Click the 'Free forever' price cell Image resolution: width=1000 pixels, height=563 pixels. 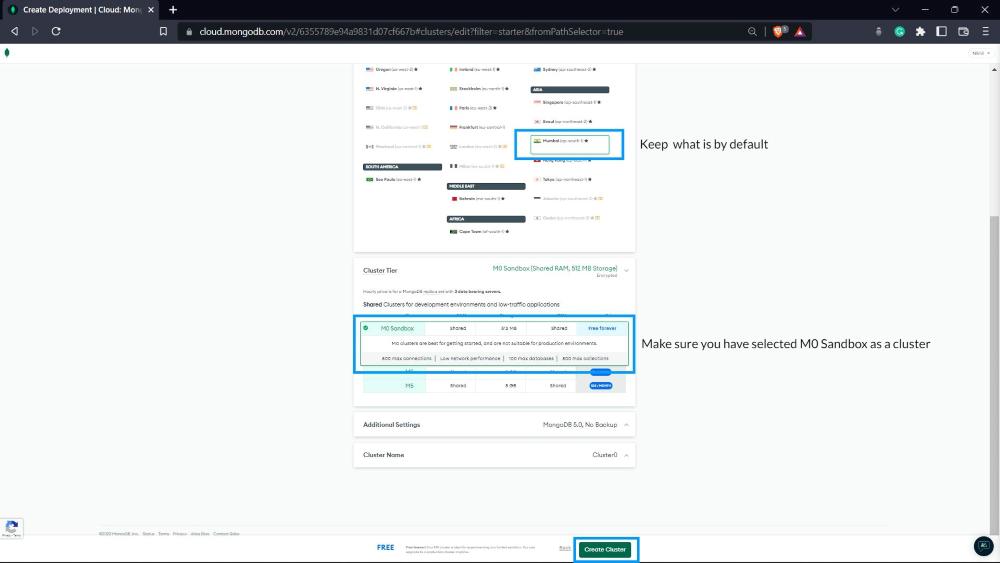(602, 328)
